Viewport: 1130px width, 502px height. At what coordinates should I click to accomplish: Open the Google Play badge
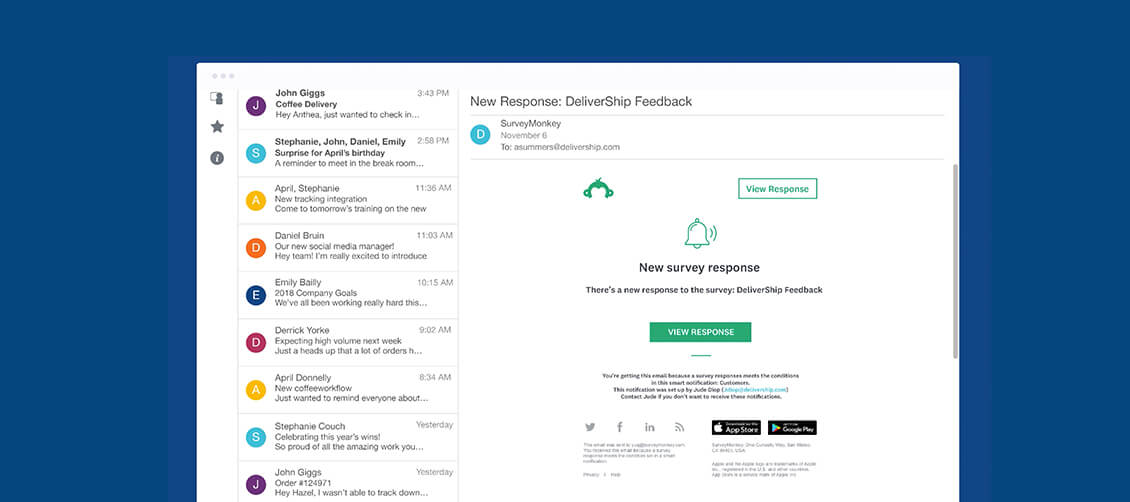792,427
